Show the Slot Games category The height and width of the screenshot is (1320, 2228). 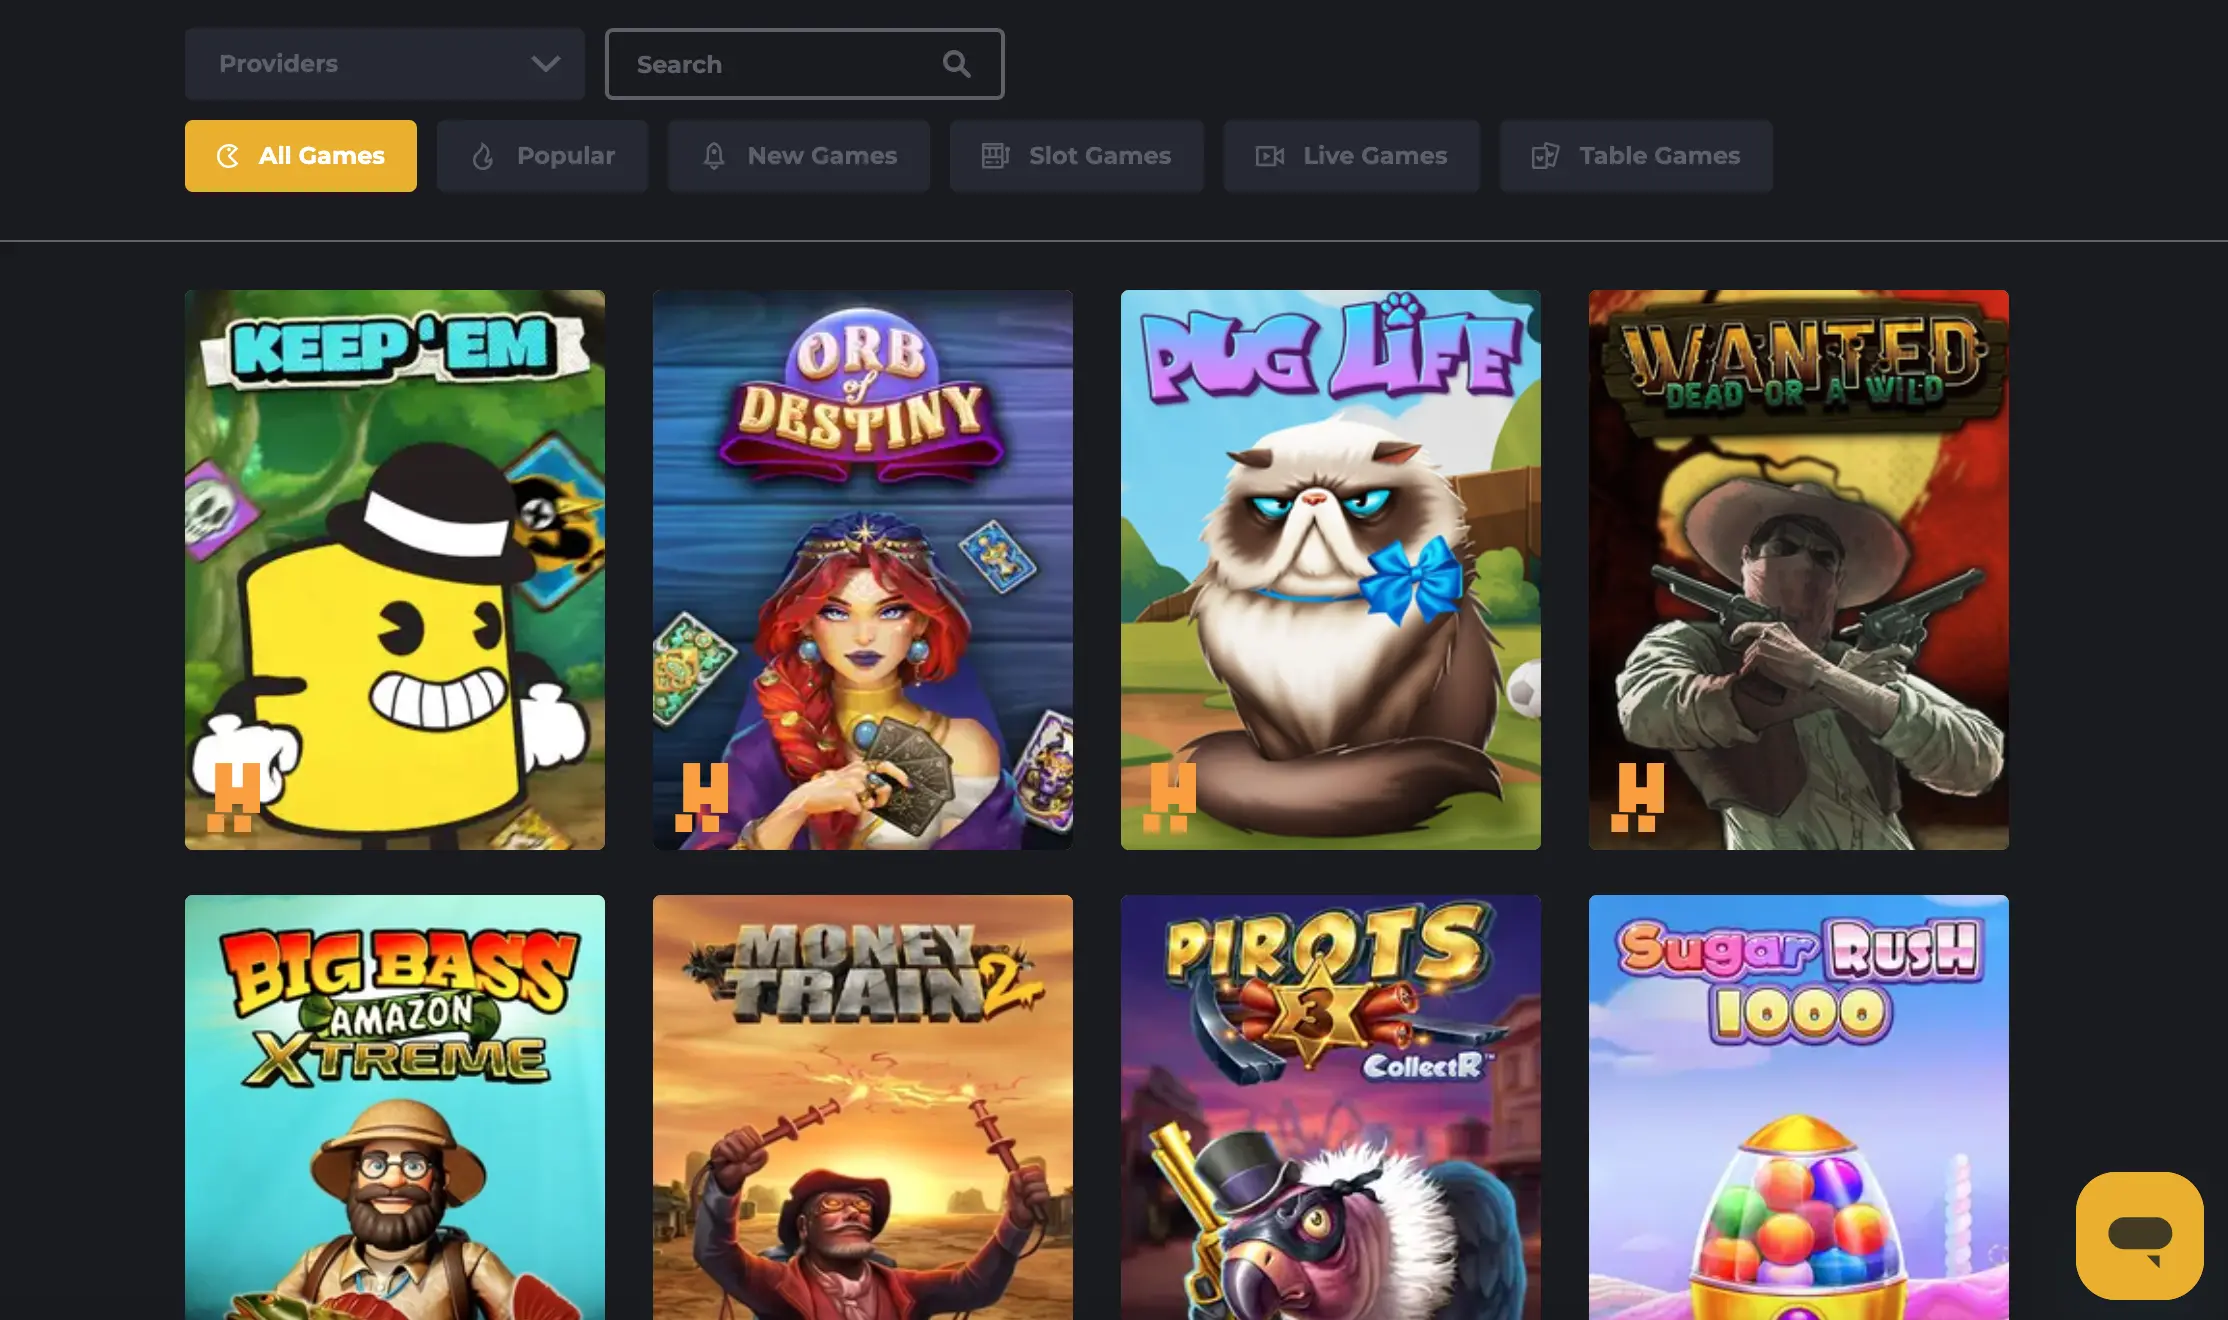pyautogui.click(x=1077, y=156)
